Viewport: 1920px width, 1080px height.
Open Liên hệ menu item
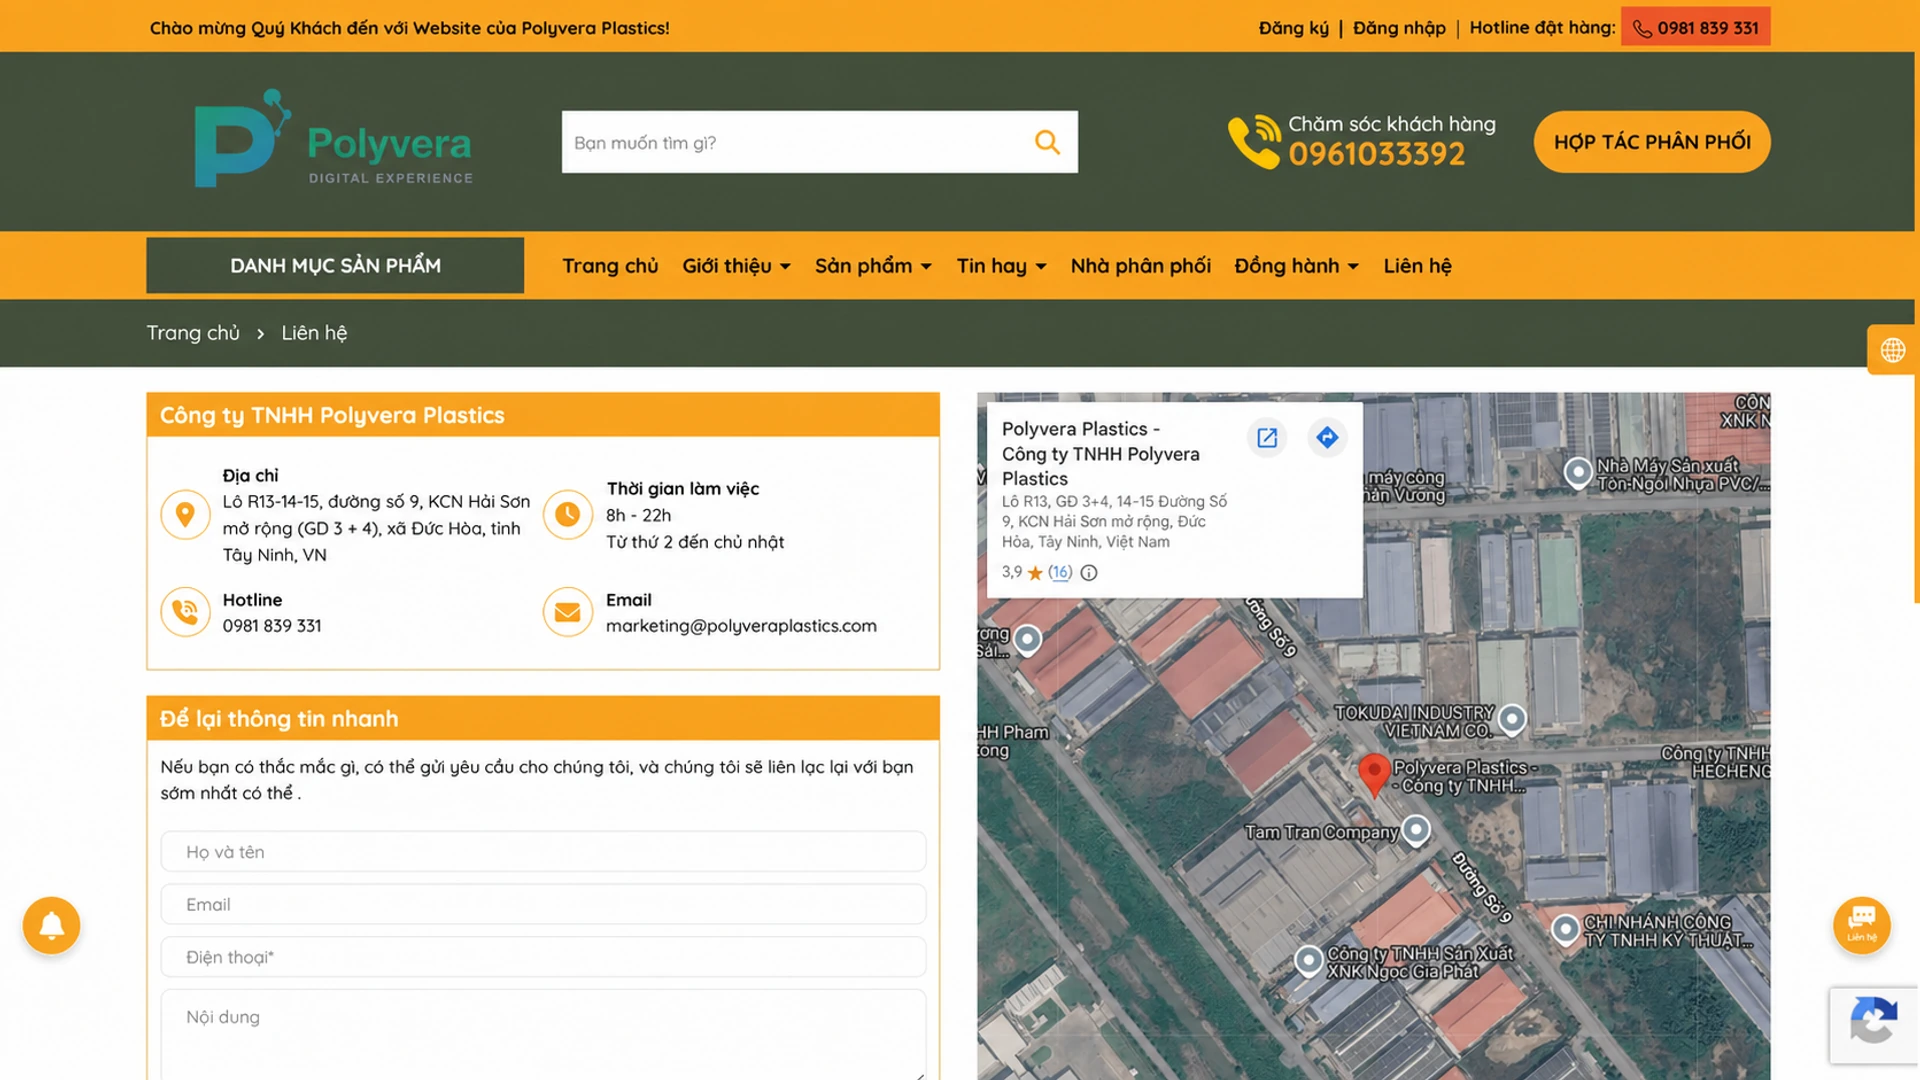(x=1417, y=266)
